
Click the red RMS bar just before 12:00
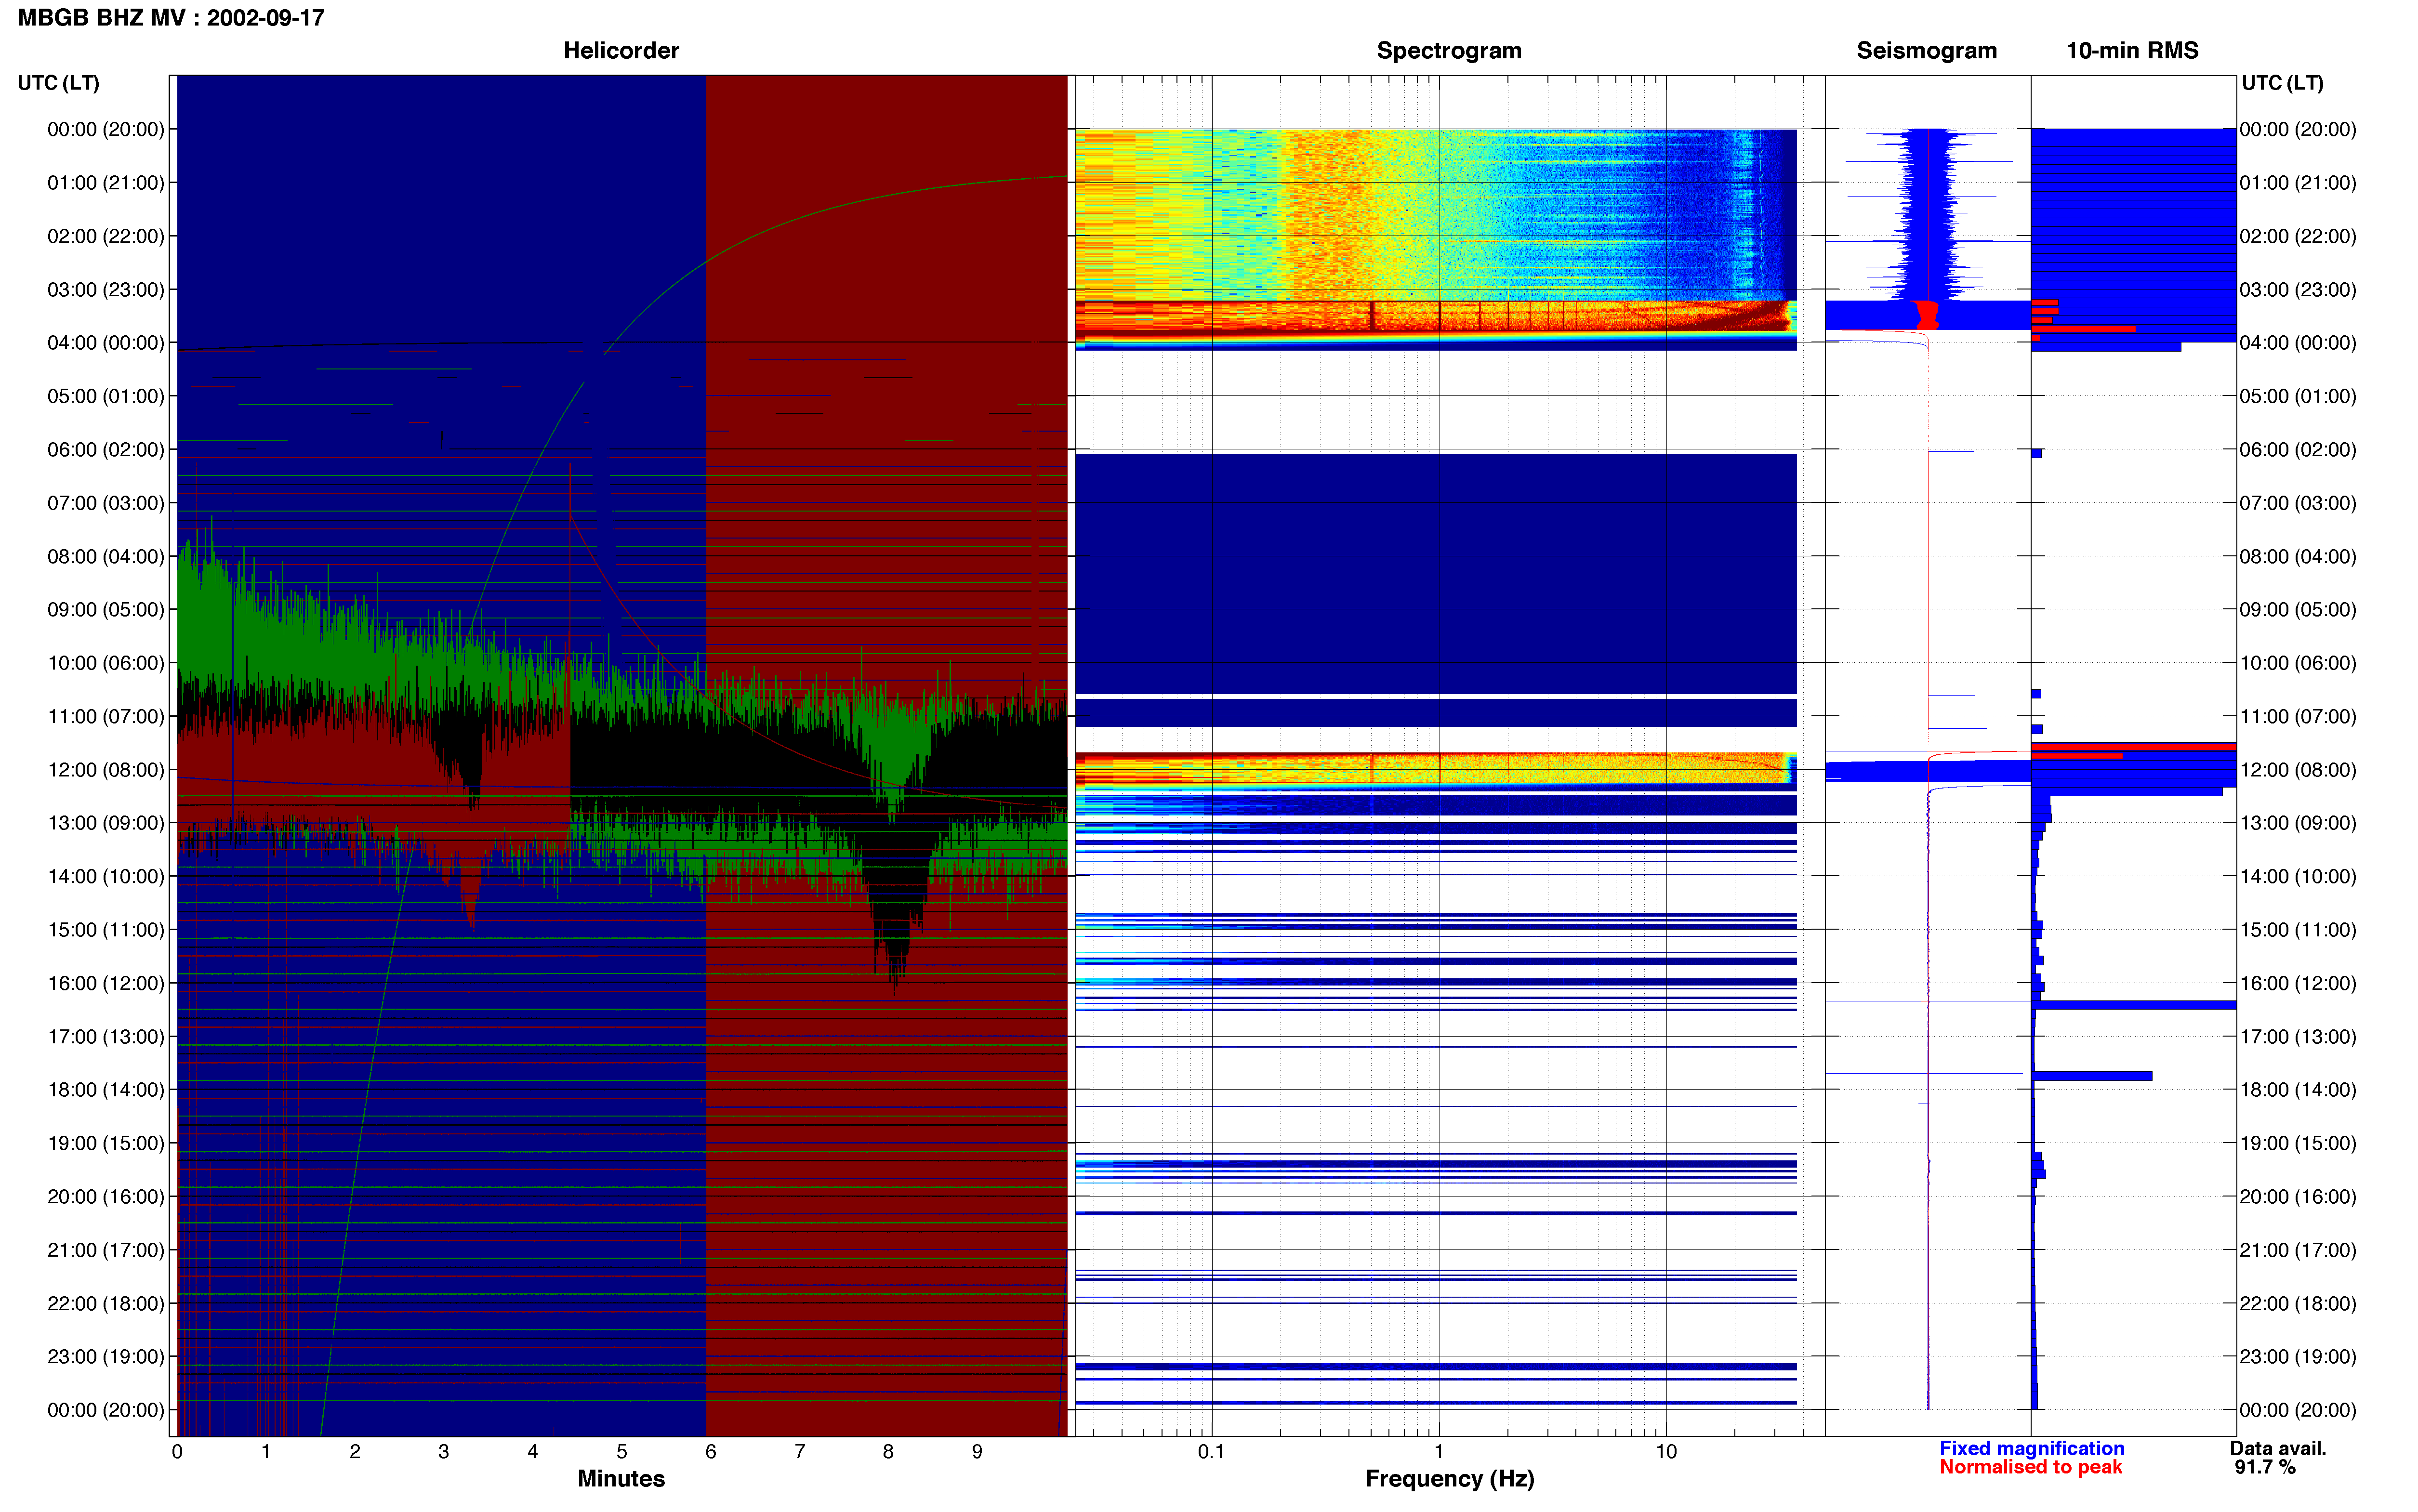pos(2134,747)
